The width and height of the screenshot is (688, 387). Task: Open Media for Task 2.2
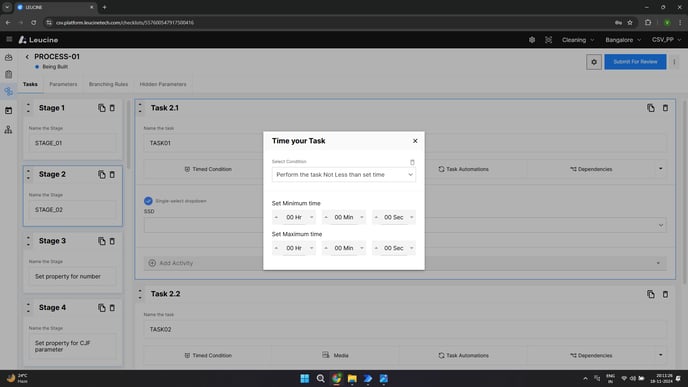point(336,355)
